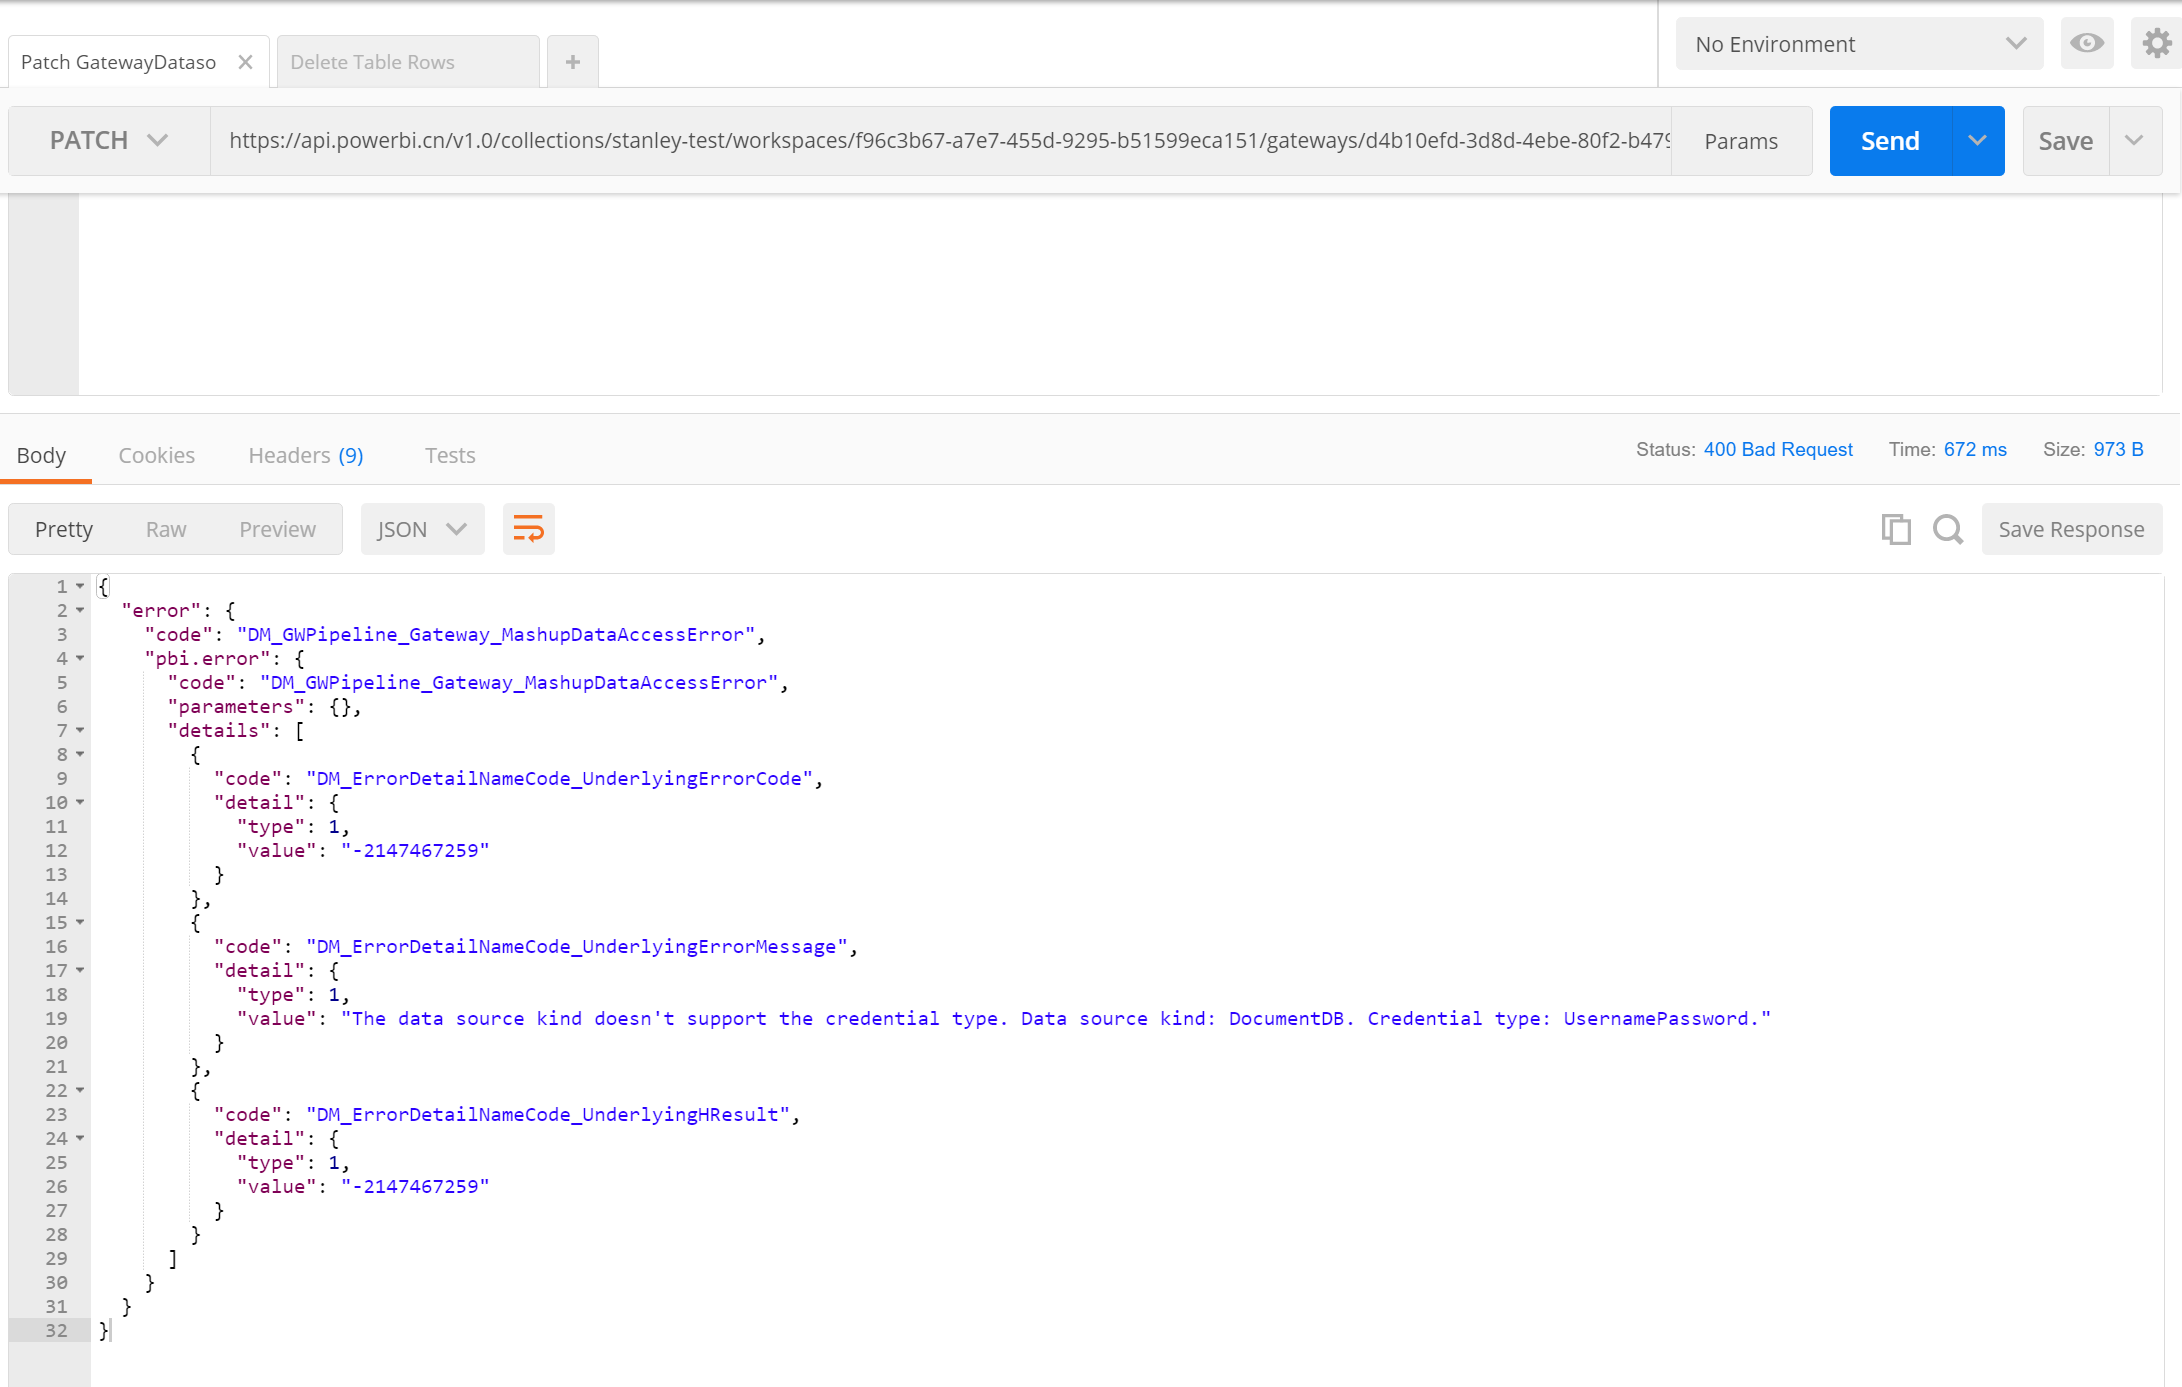Open the No Environment dropdown
2182x1387 pixels.
point(1858,44)
